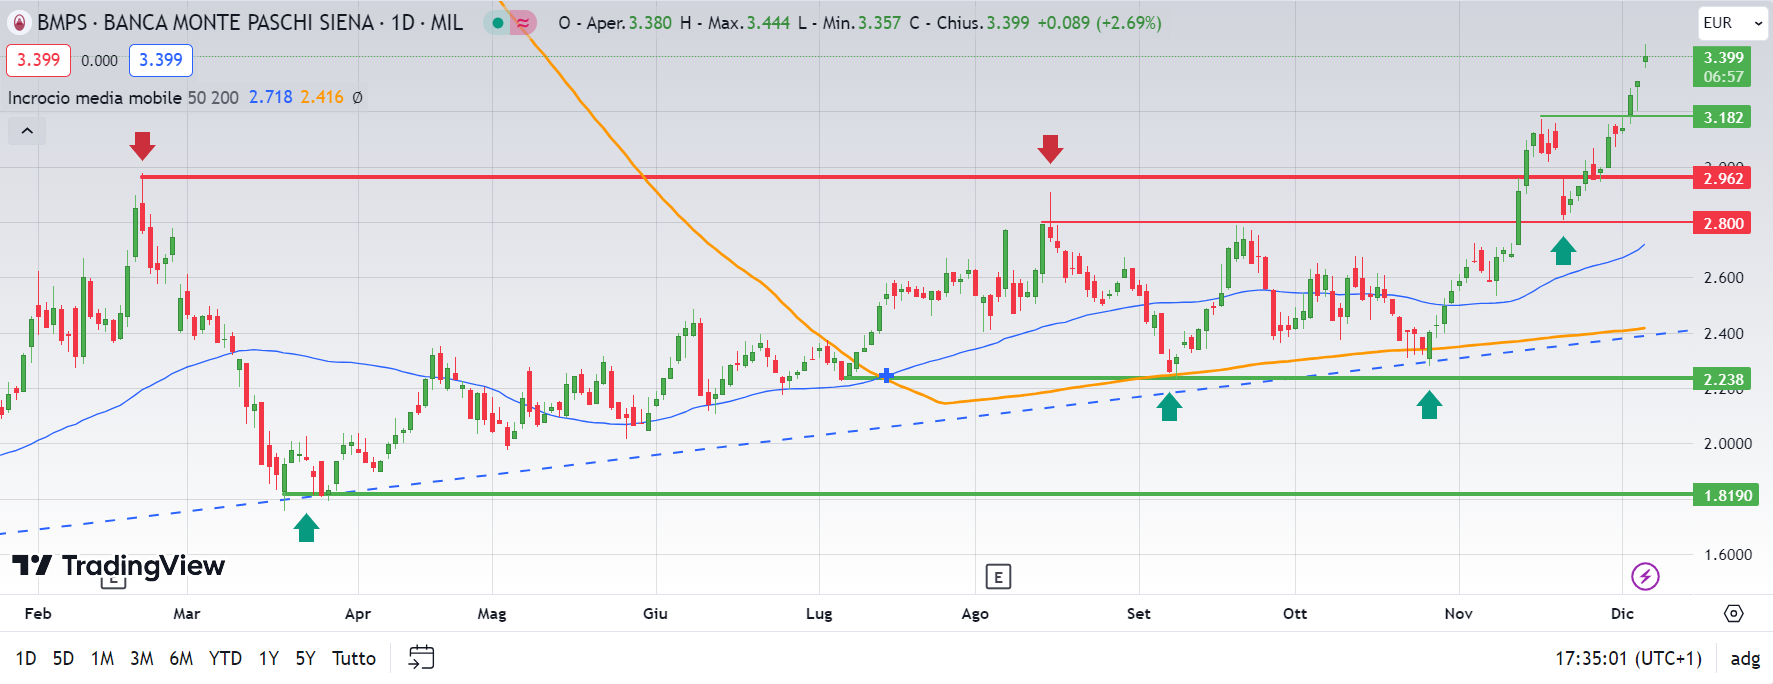Click the 17:35:01 (UTC+1) timezone clock
The image size is (1773, 684).
point(1628,658)
